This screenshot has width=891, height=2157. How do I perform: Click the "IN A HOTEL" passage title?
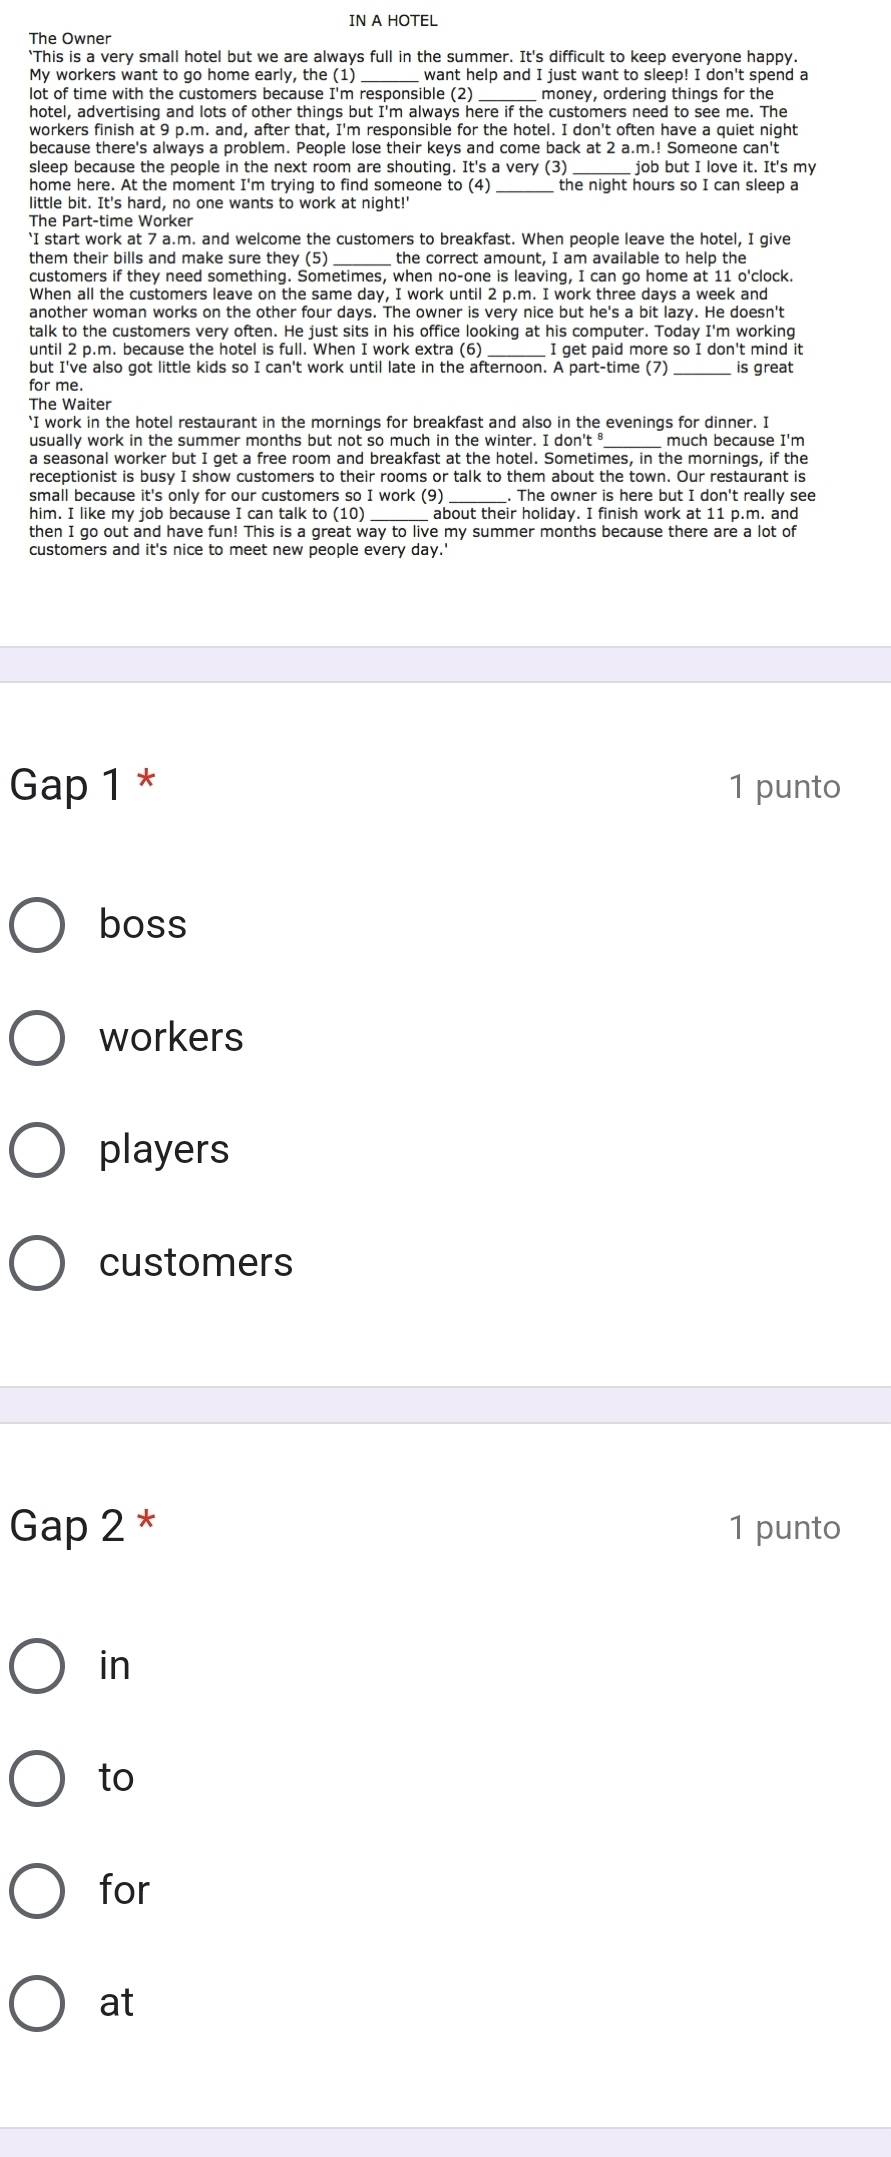coord(394,20)
